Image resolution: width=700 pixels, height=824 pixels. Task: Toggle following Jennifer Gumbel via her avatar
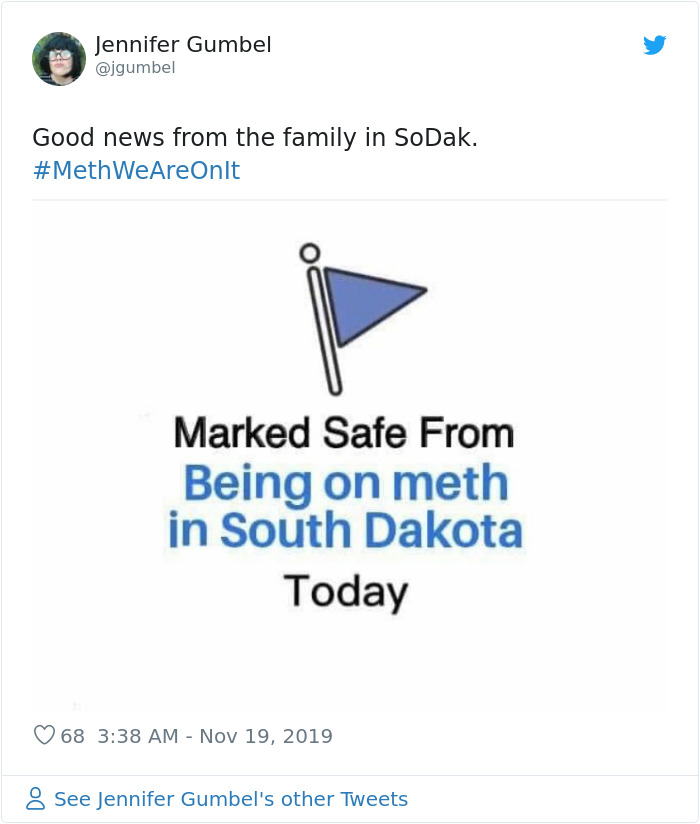click(59, 60)
